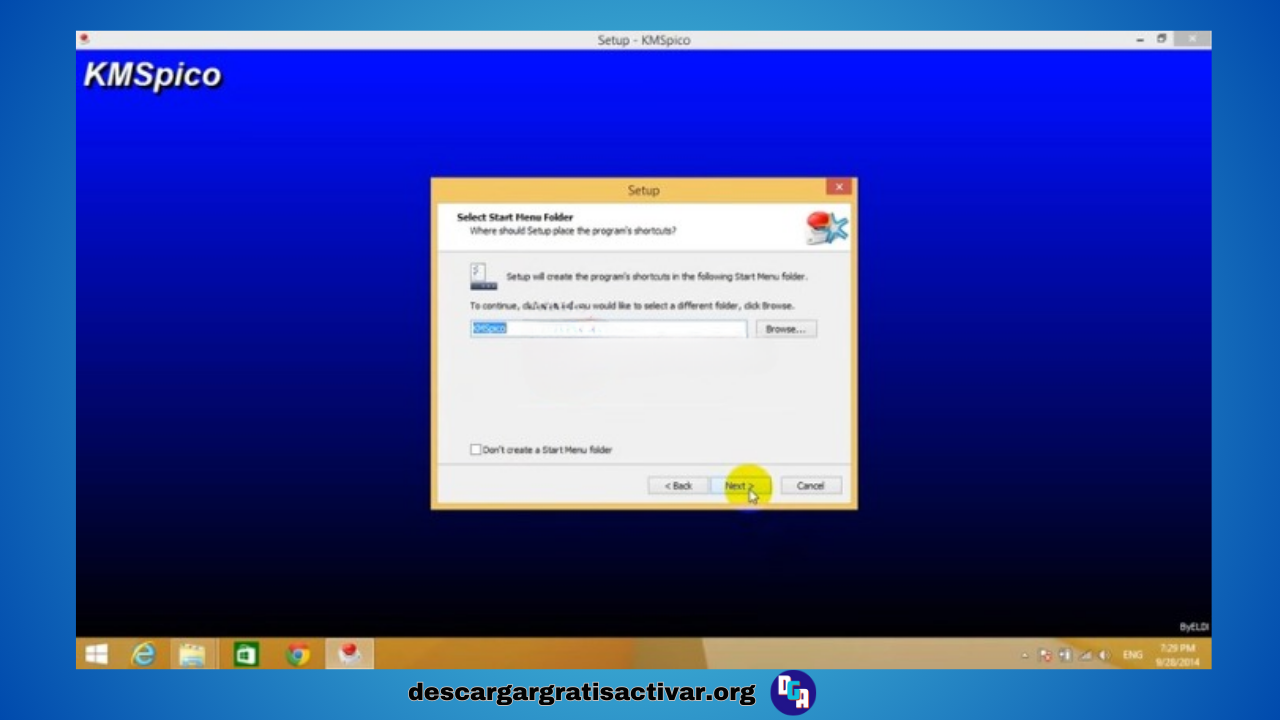The image size is (1280, 720).
Task: Open File Explorer from the taskbar
Action: [x=192, y=655]
